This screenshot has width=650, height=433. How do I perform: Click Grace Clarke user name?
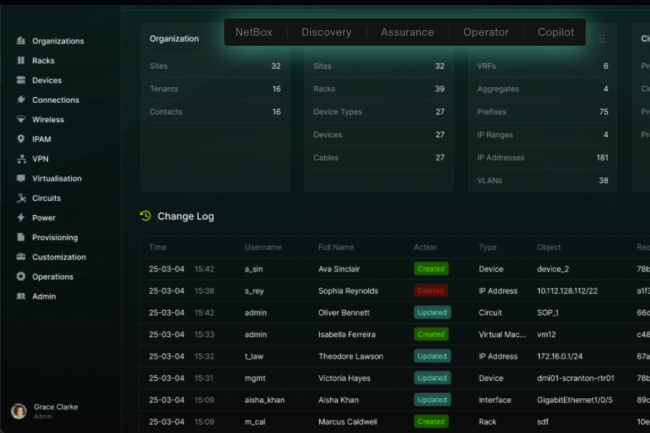pyautogui.click(x=56, y=407)
